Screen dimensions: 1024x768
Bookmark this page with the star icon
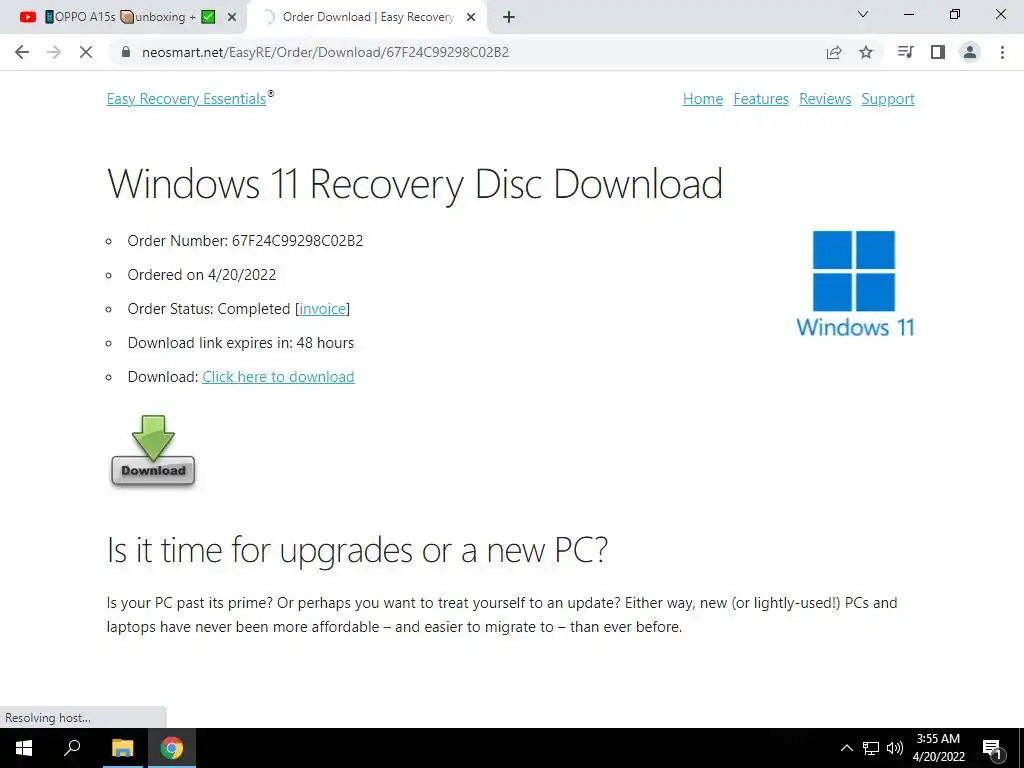point(866,52)
